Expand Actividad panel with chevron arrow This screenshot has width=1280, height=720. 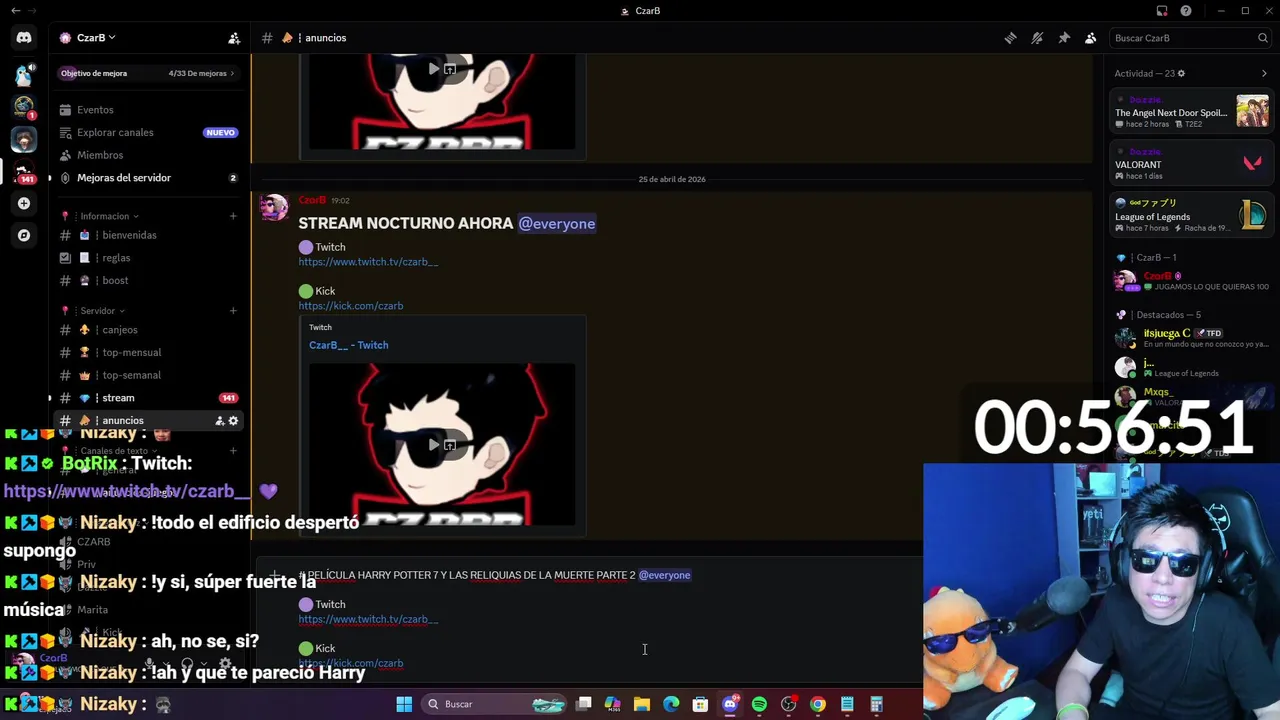(1264, 73)
